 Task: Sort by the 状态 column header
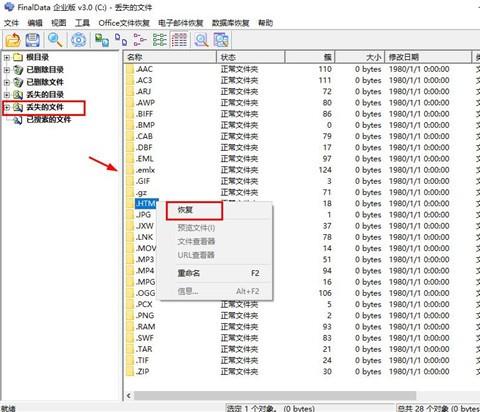point(251,57)
